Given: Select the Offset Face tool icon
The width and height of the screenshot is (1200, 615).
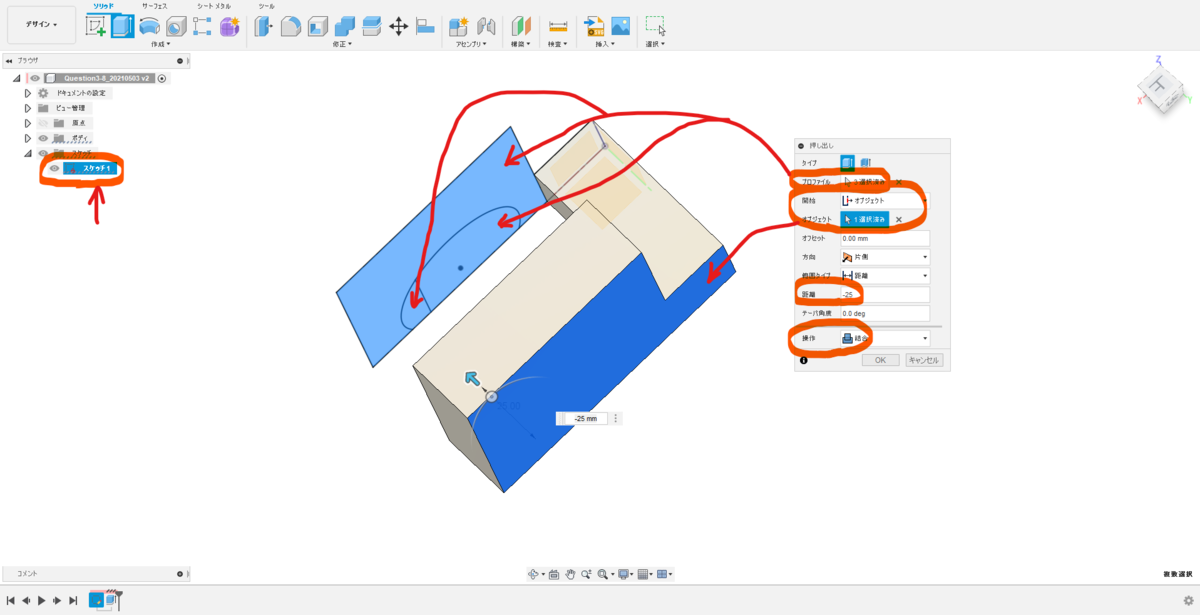Looking at the screenshot, I should (x=371, y=27).
